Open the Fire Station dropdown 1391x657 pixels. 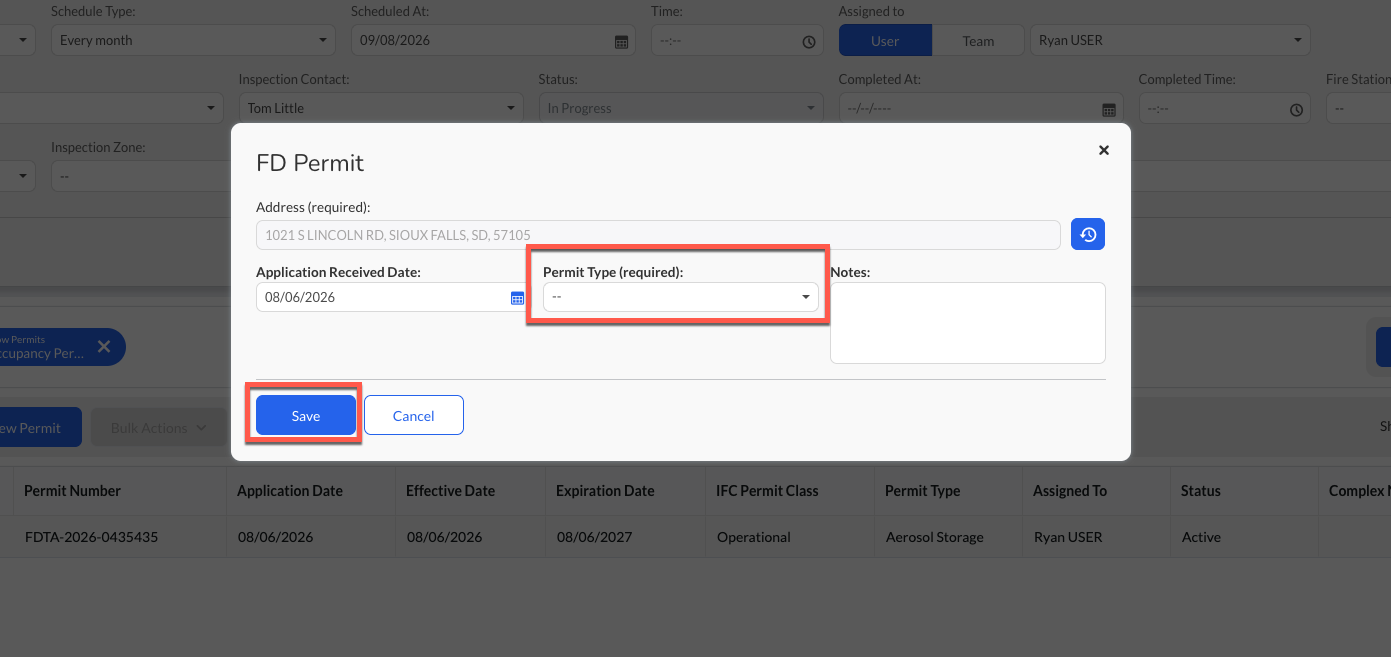[x=1358, y=108]
